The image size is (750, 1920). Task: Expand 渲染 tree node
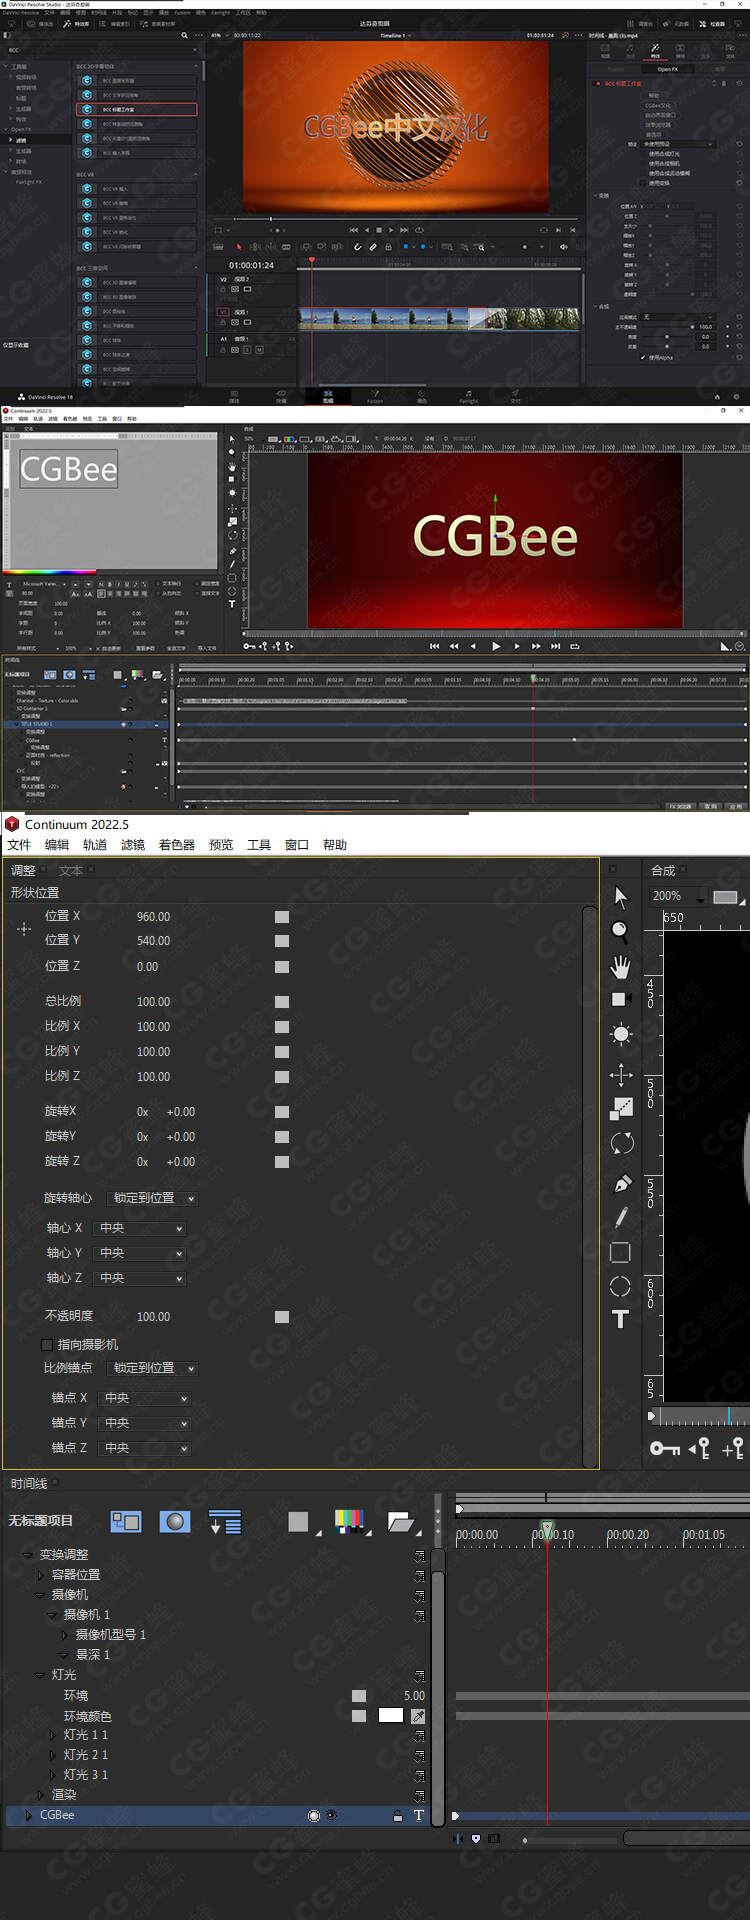(41, 1795)
